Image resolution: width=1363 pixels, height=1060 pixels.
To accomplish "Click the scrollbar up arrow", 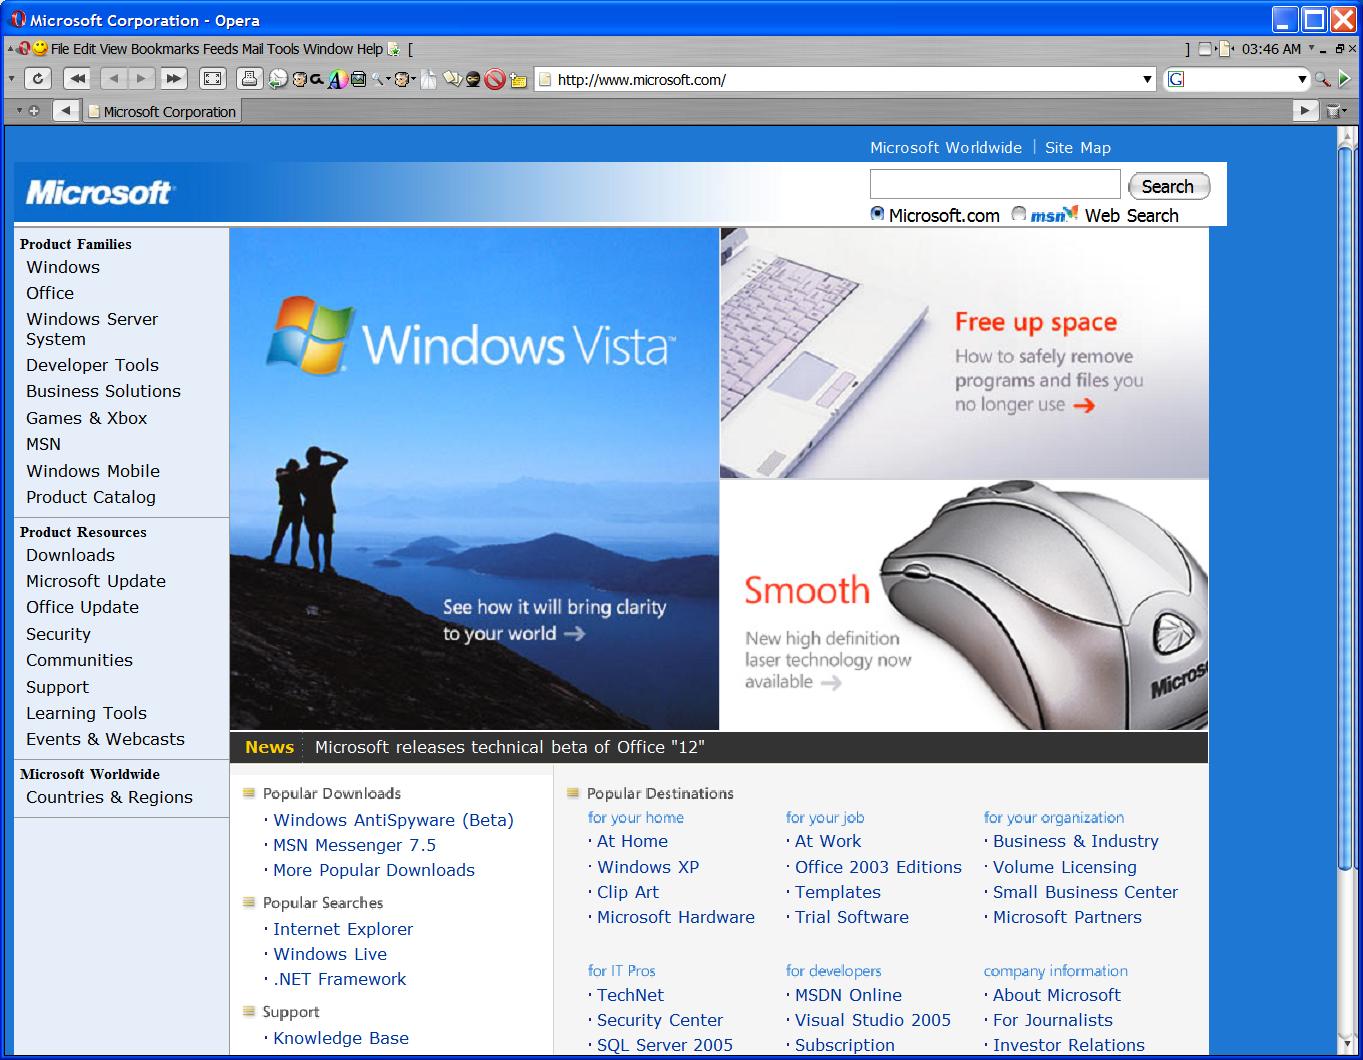I will [x=1346, y=135].
